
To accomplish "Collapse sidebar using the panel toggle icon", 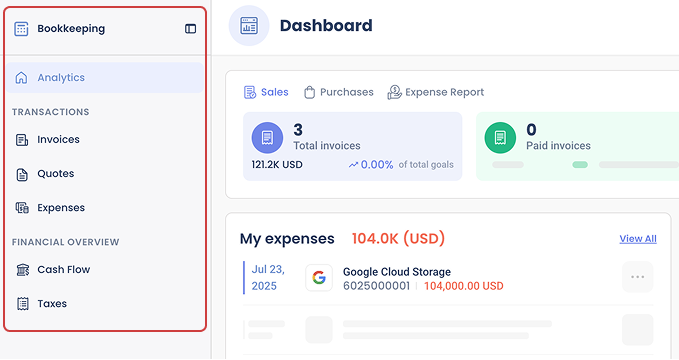I will point(191,29).
